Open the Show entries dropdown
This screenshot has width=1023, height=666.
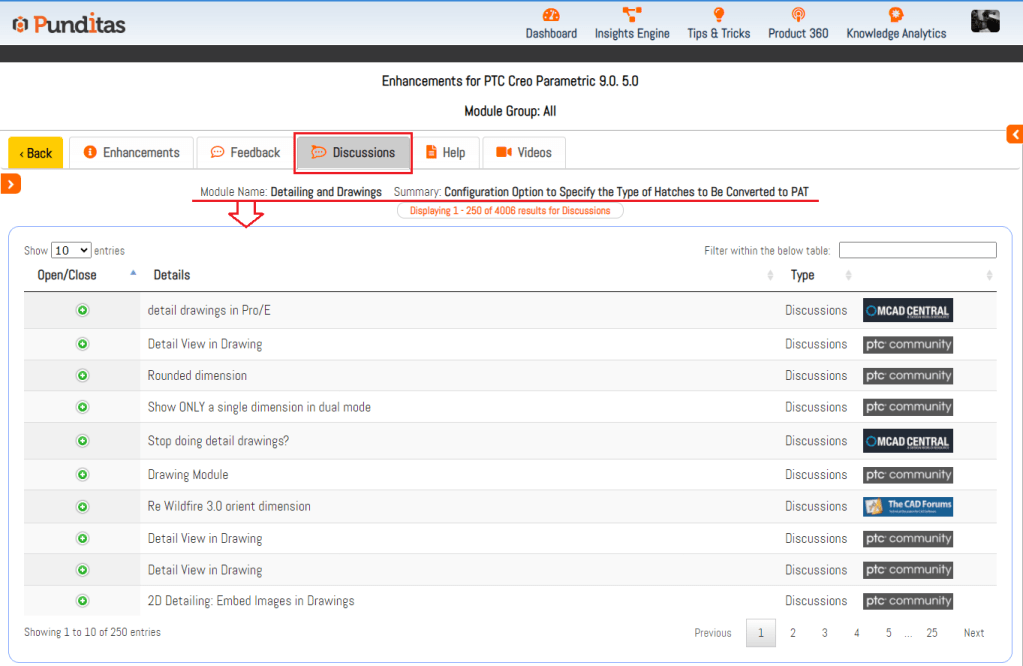(71, 250)
